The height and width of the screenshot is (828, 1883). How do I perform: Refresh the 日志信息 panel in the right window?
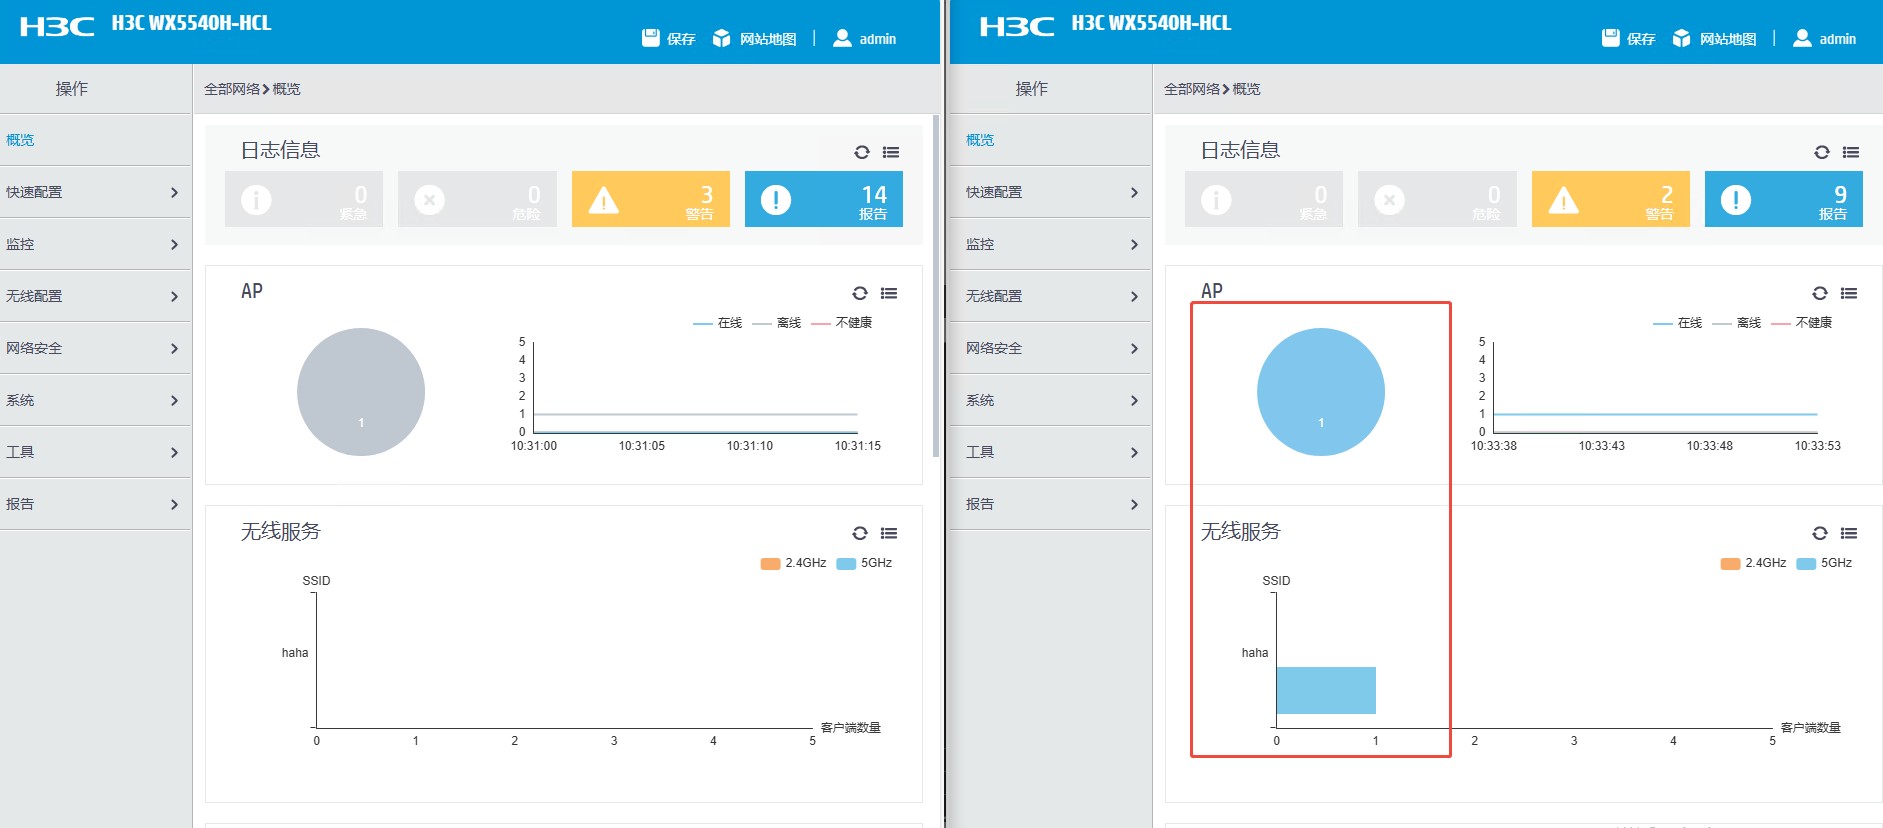pyautogui.click(x=1822, y=152)
